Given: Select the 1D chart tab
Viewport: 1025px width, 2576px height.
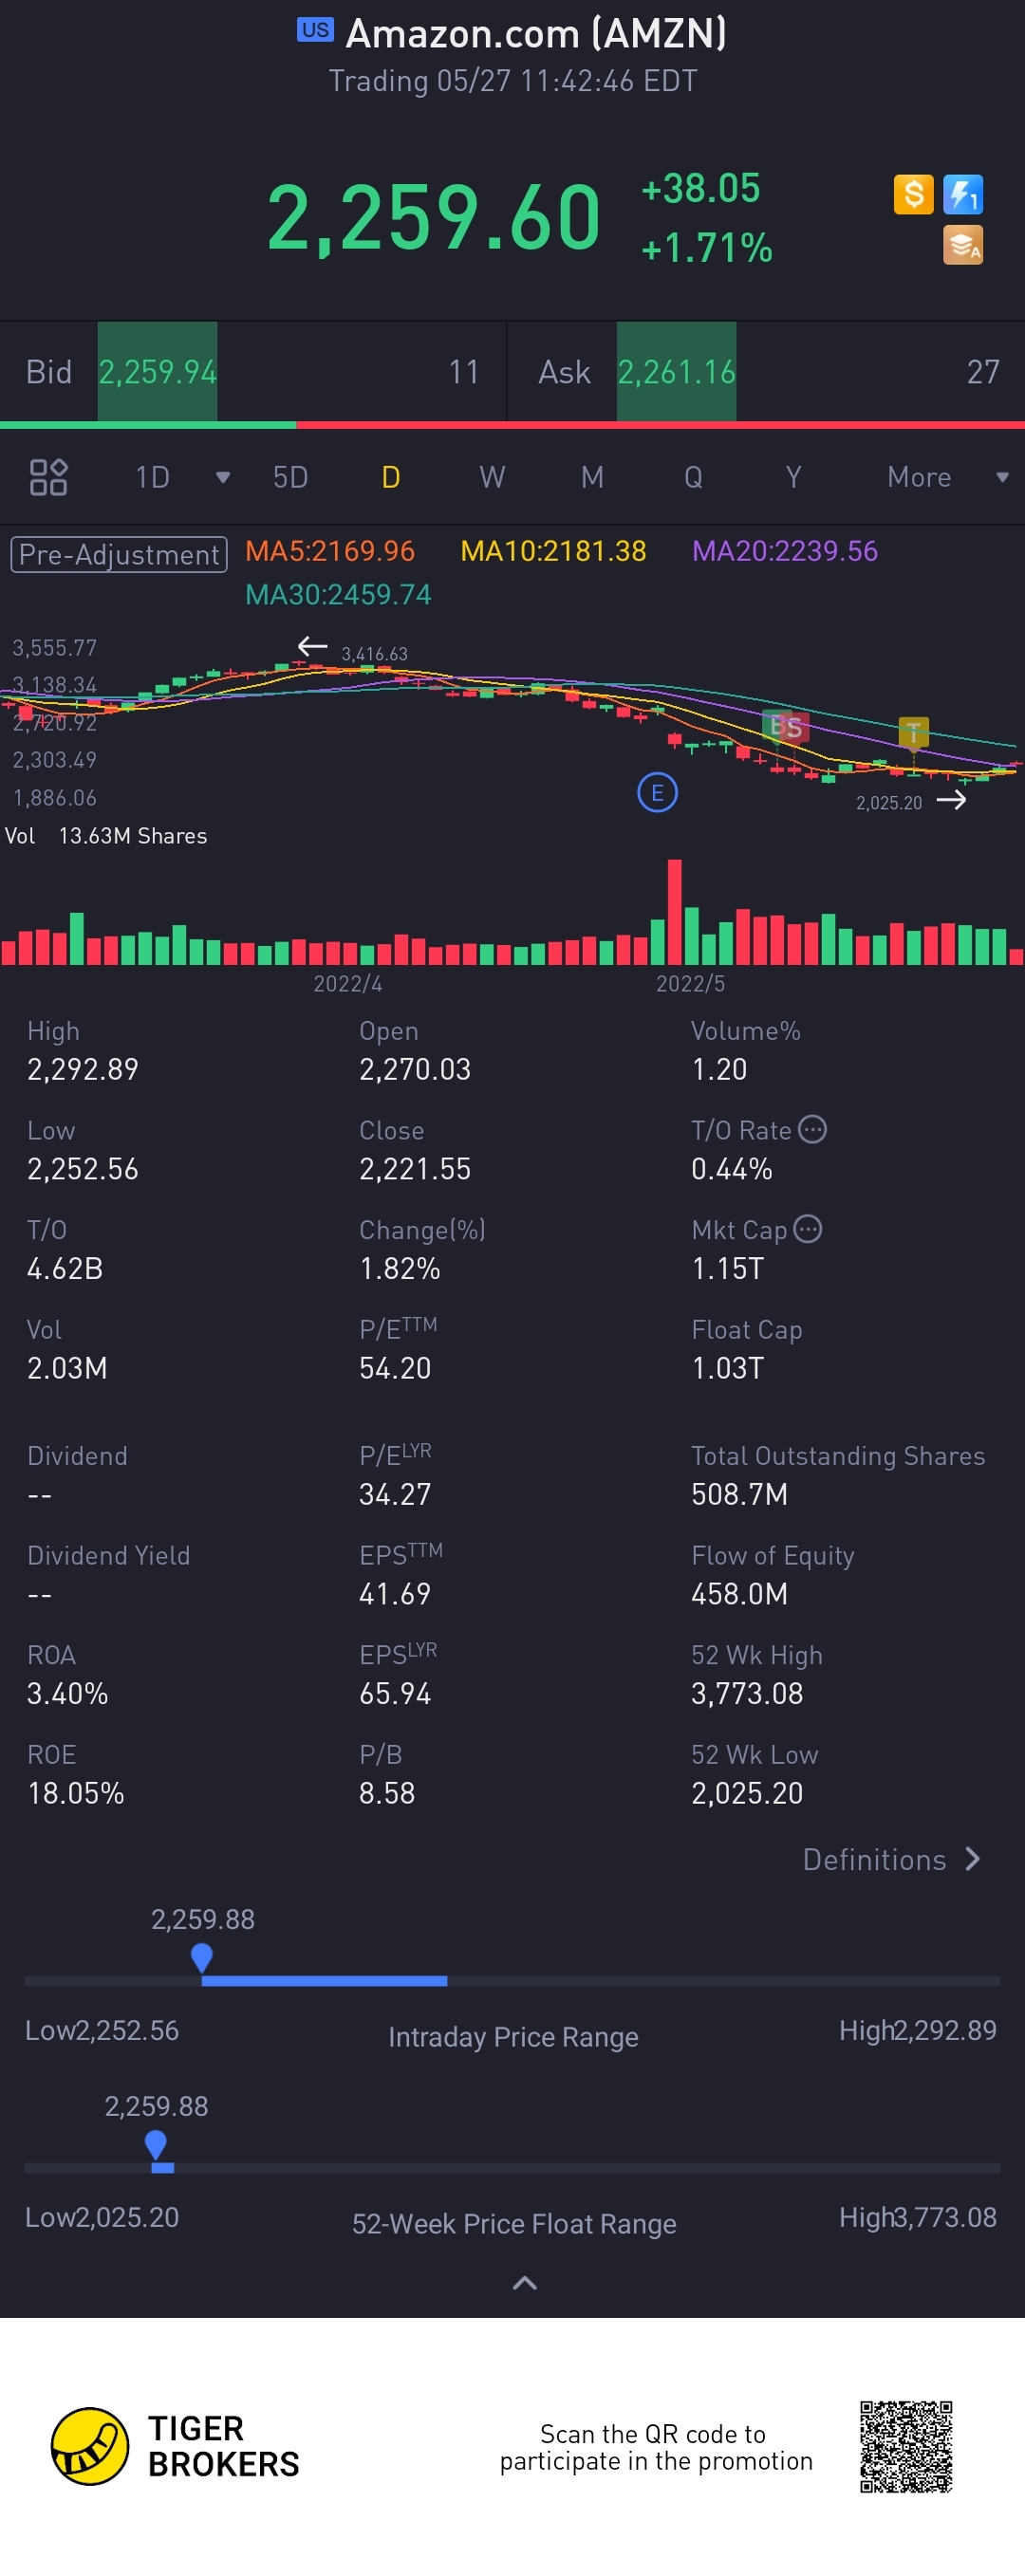Looking at the screenshot, I should click(x=153, y=477).
